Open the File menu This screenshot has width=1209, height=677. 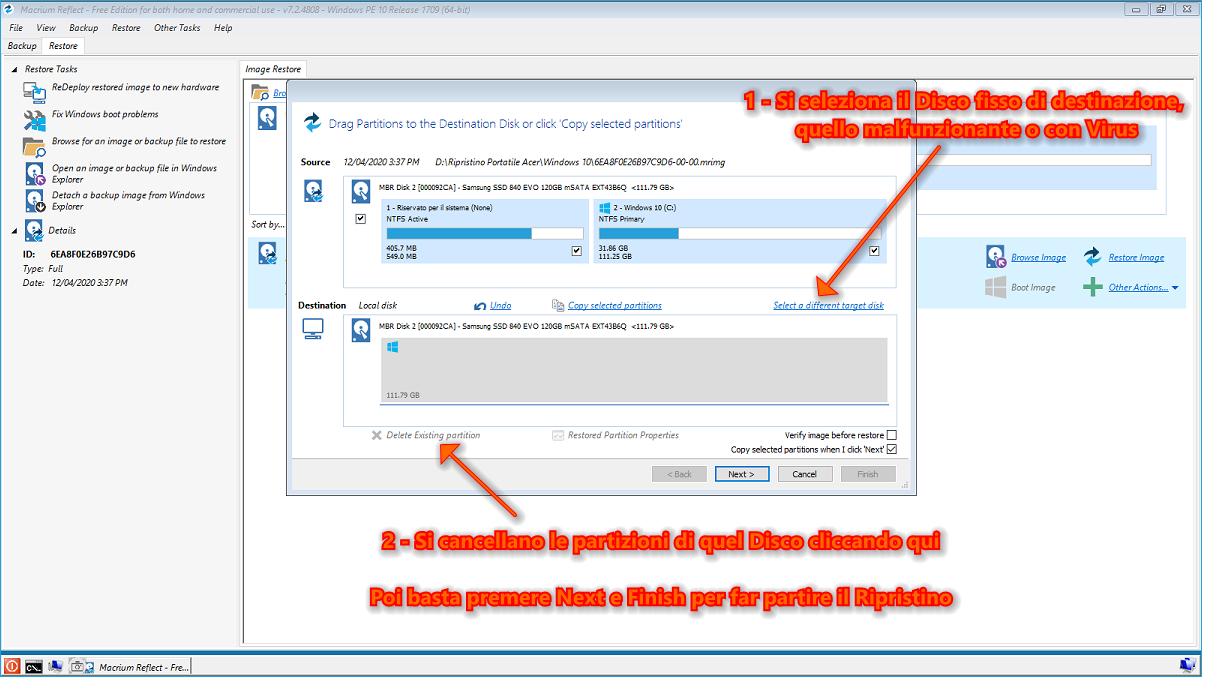(x=16, y=28)
